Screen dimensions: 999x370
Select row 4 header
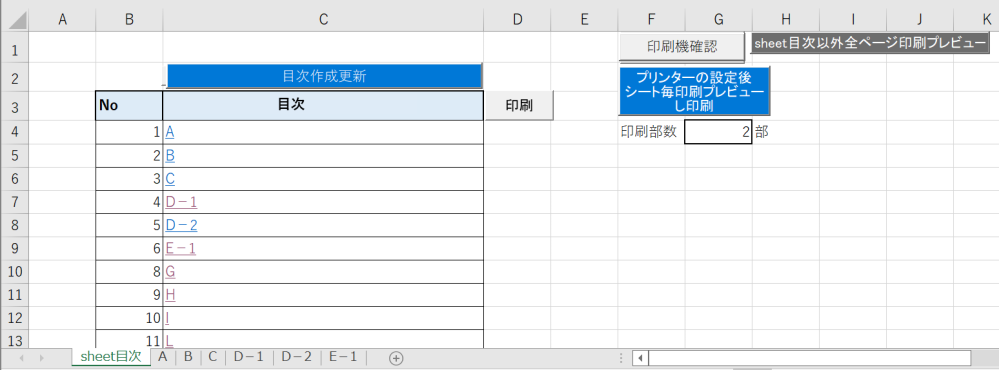(x=15, y=132)
